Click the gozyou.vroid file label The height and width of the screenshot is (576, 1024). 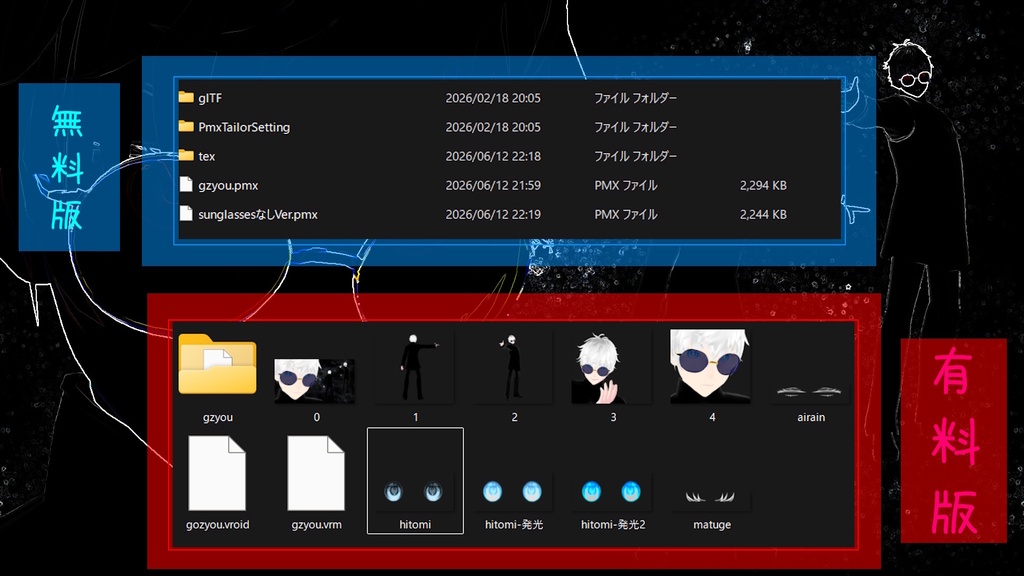pos(217,524)
